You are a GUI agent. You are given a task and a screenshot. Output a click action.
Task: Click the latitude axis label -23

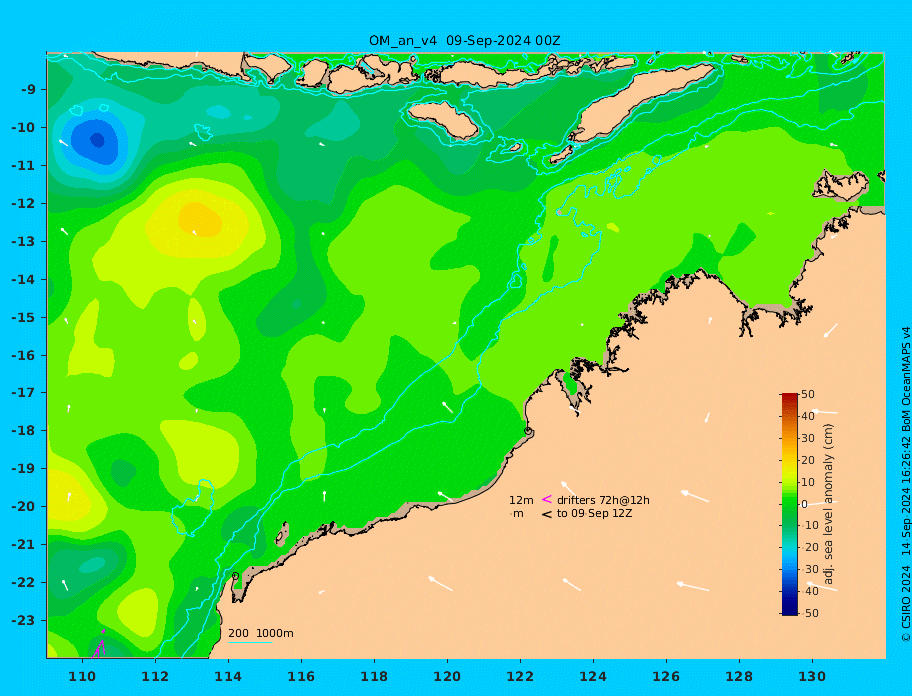pyautogui.click(x=23, y=620)
